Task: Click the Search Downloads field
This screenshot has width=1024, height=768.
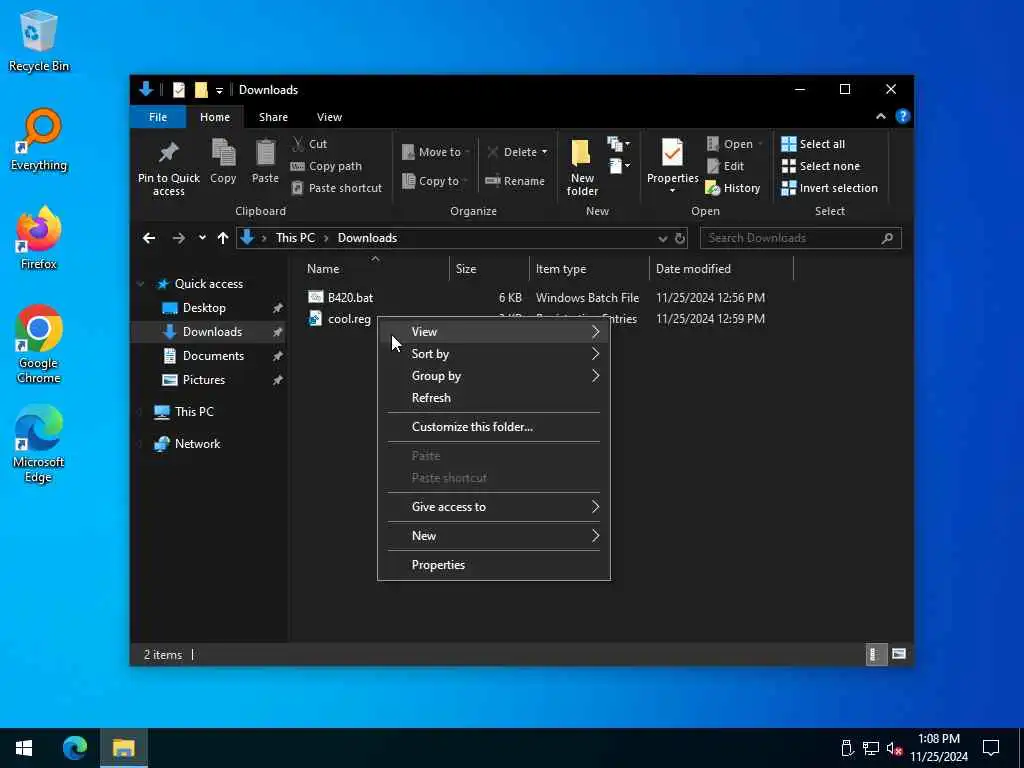Action: coord(801,238)
